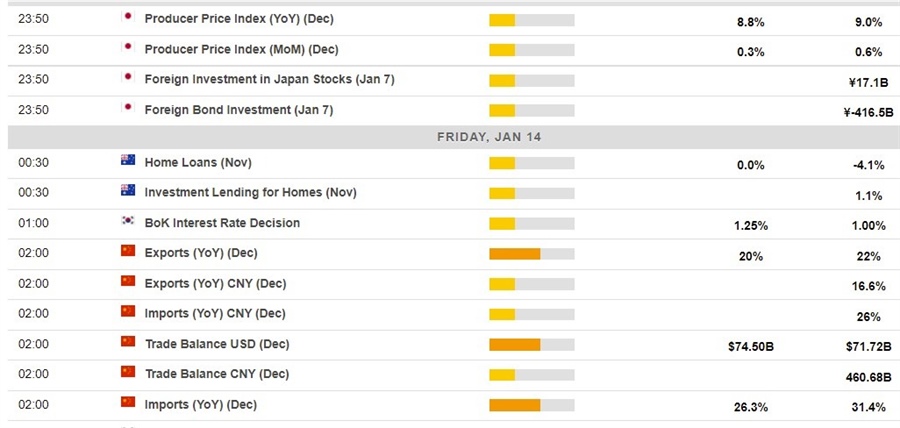
Task: Click volatility bar for Home Loans (Nov)
Action: pos(531,163)
